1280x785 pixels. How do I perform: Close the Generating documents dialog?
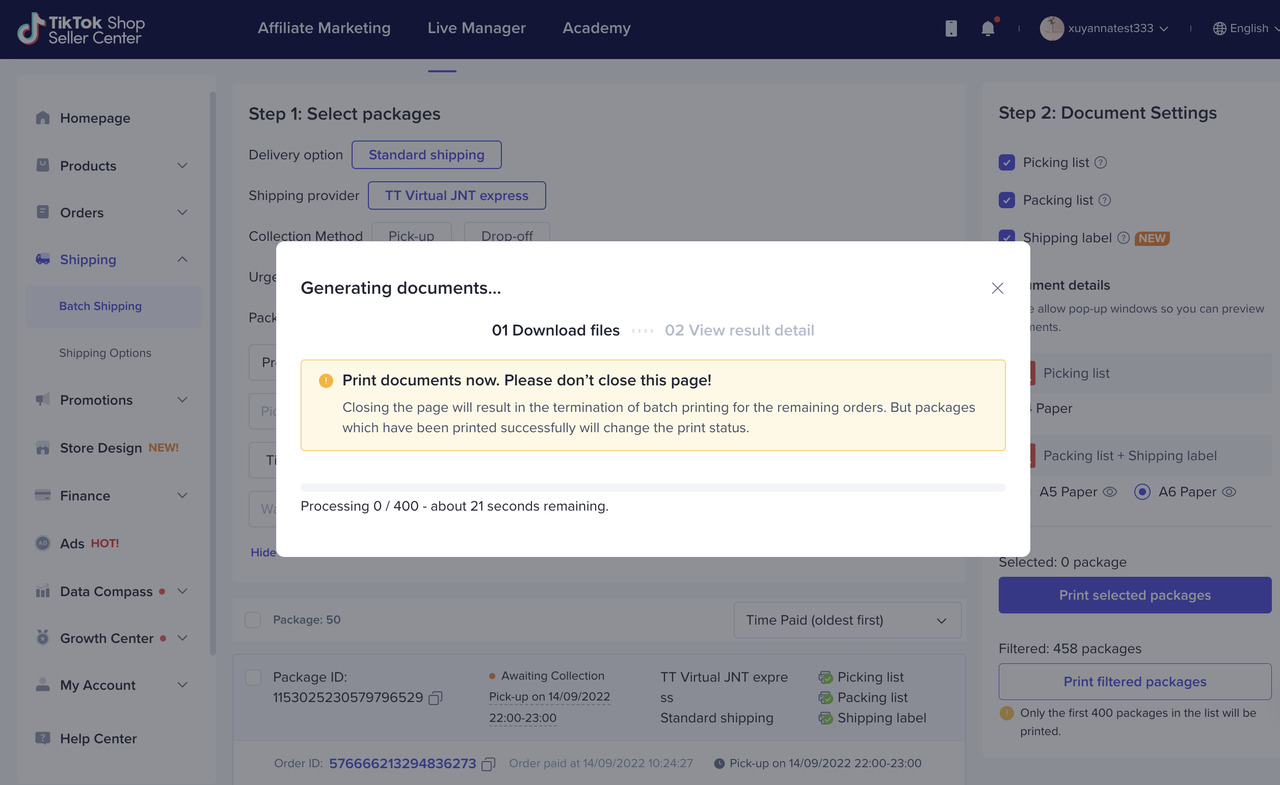point(997,288)
